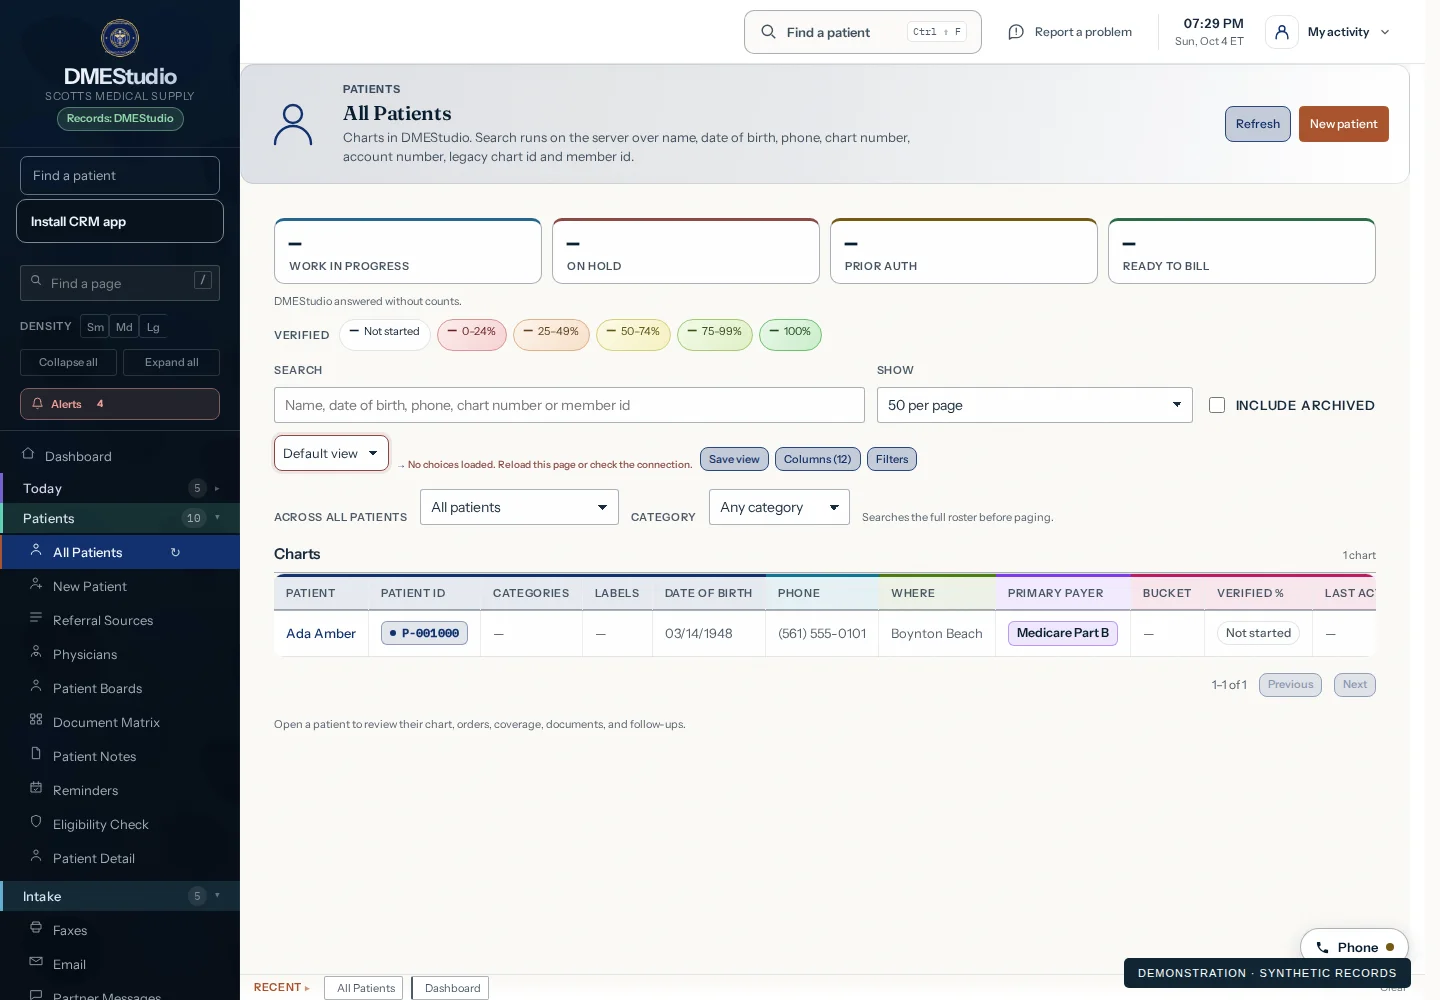Click the Reminders calendar icon

(36, 788)
